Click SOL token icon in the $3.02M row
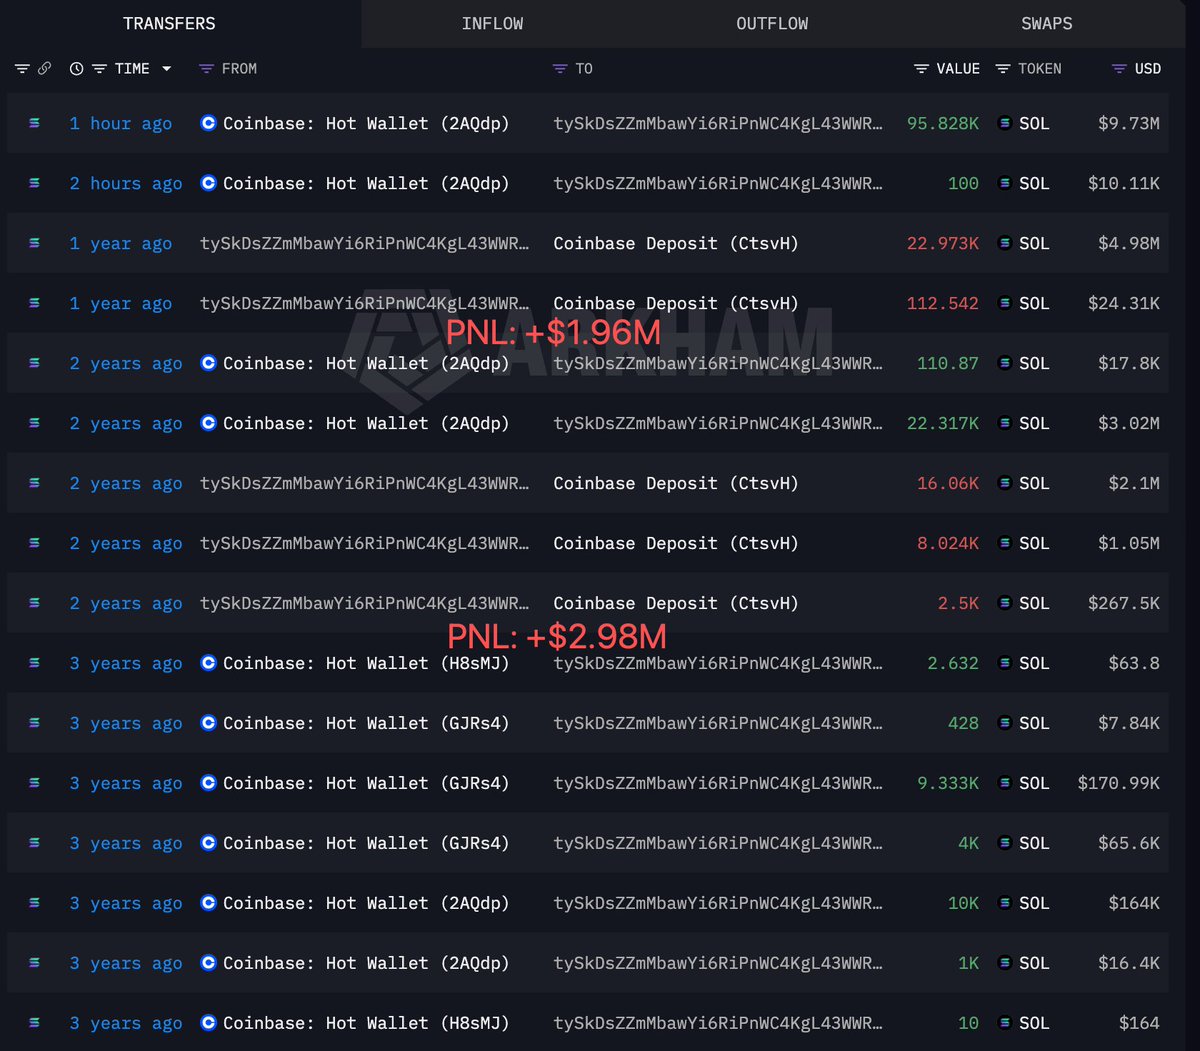1200x1051 pixels. [x=1005, y=424]
